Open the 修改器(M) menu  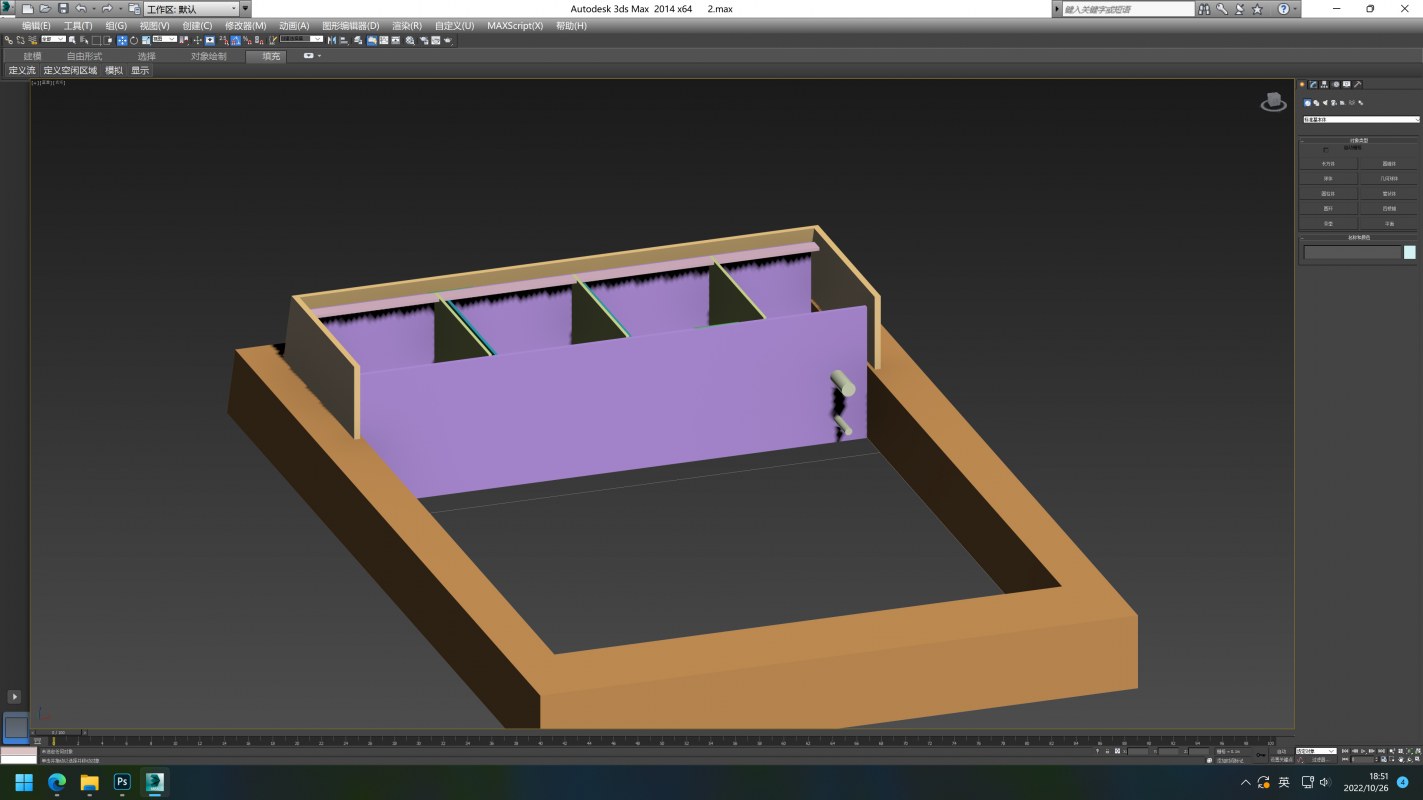245,26
